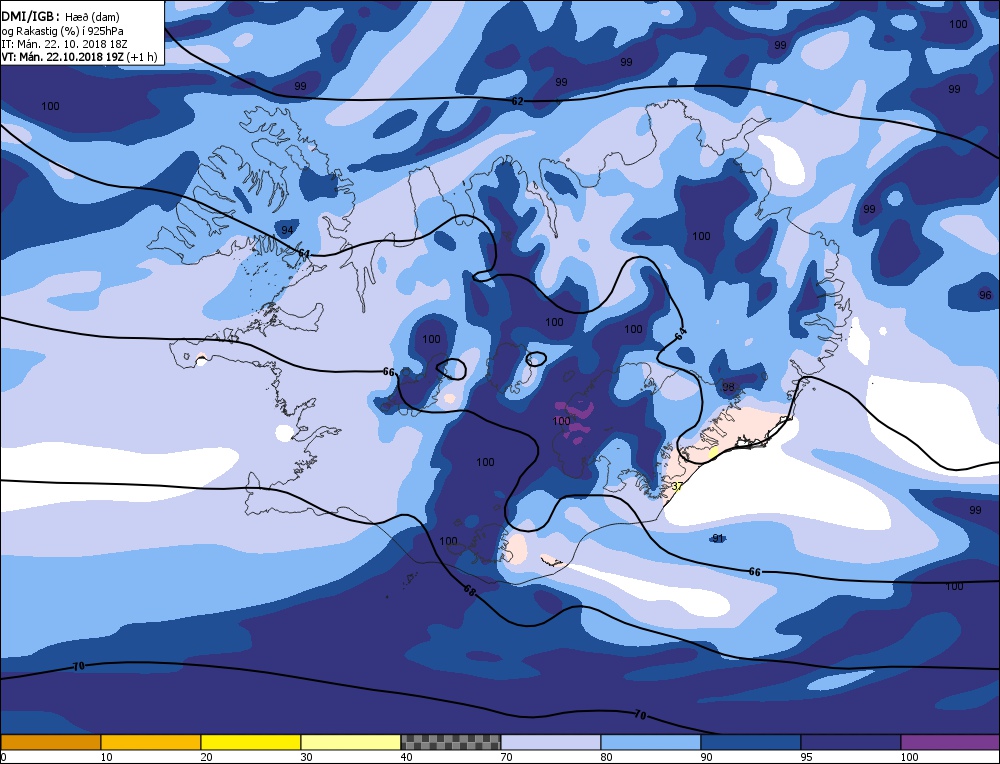This screenshot has height=764, width=1000.
Task: Click the contour label 62
Action: (x=517, y=101)
